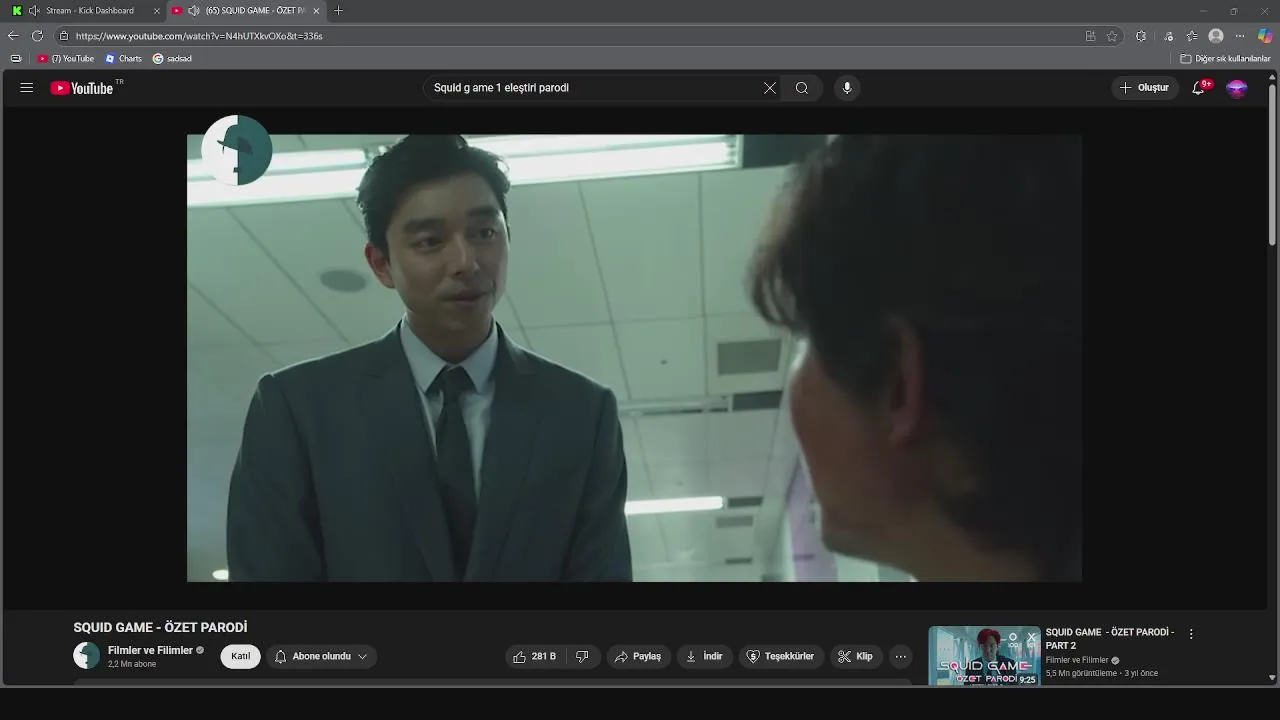
Task: Go to the YouTube home logo
Action: (x=82, y=88)
